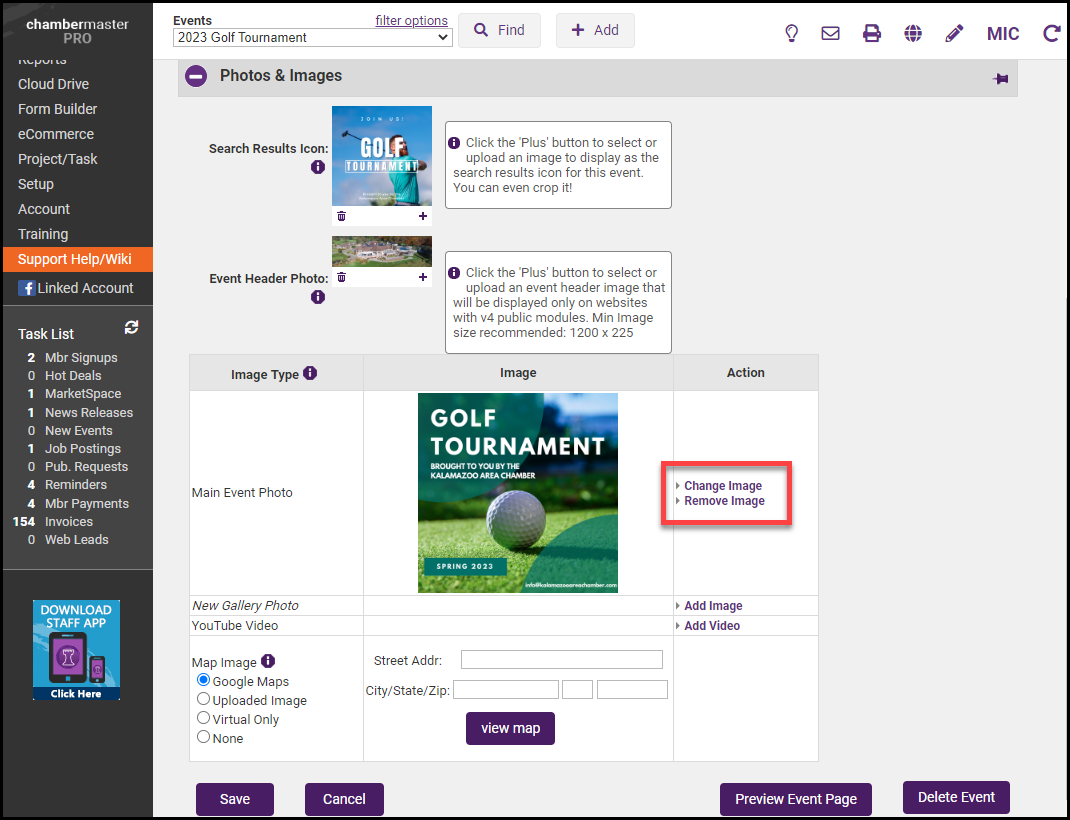Select the Uploaded Image radio button
Image resolution: width=1070 pixels, height=820 pixels.
[204, 700]
